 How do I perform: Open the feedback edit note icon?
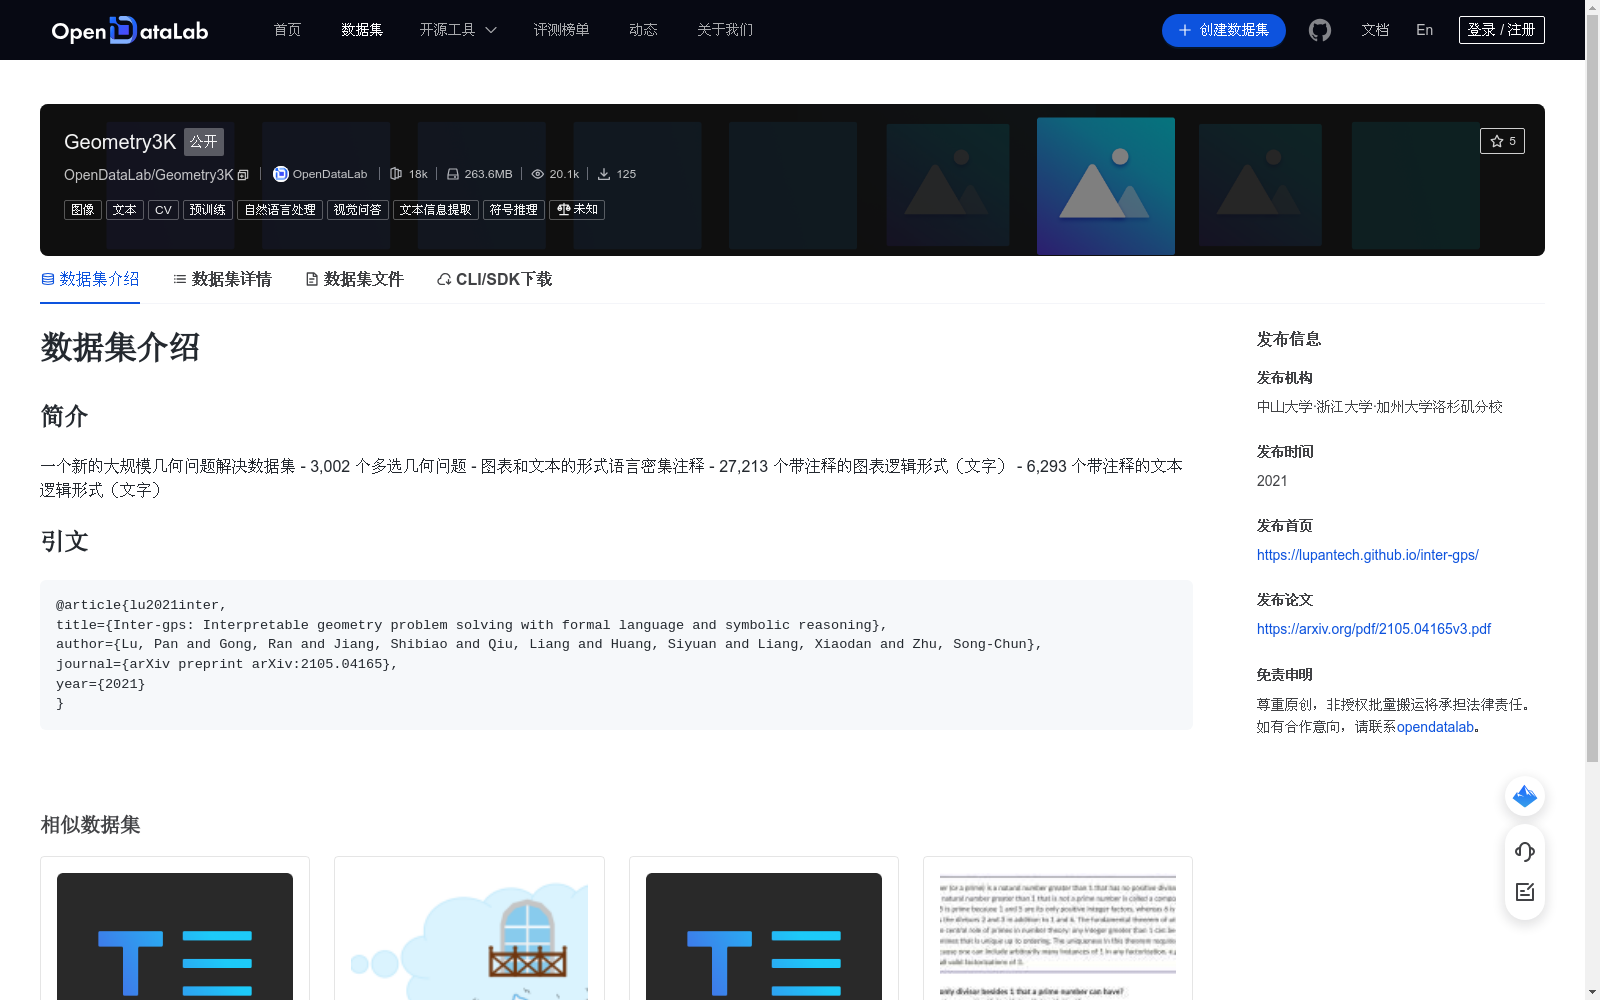1525,892
